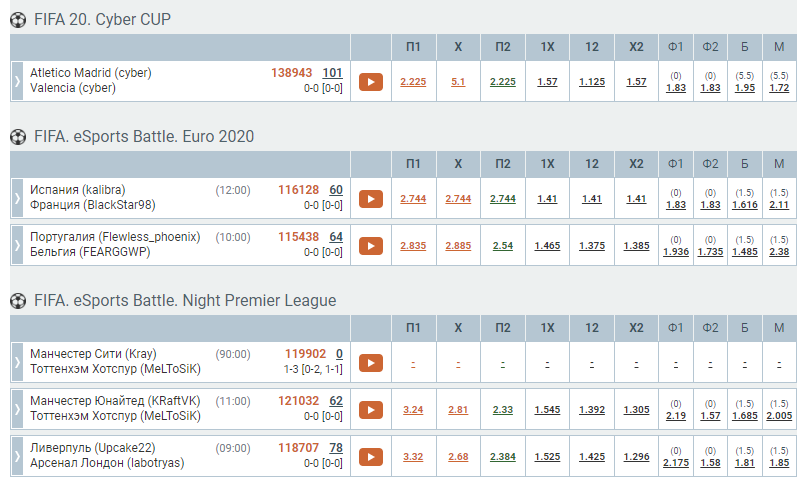Play the Atletico Madrid vs Valencia live stream
The height and width of the screenshot is (485, 799).
point(370,82)
